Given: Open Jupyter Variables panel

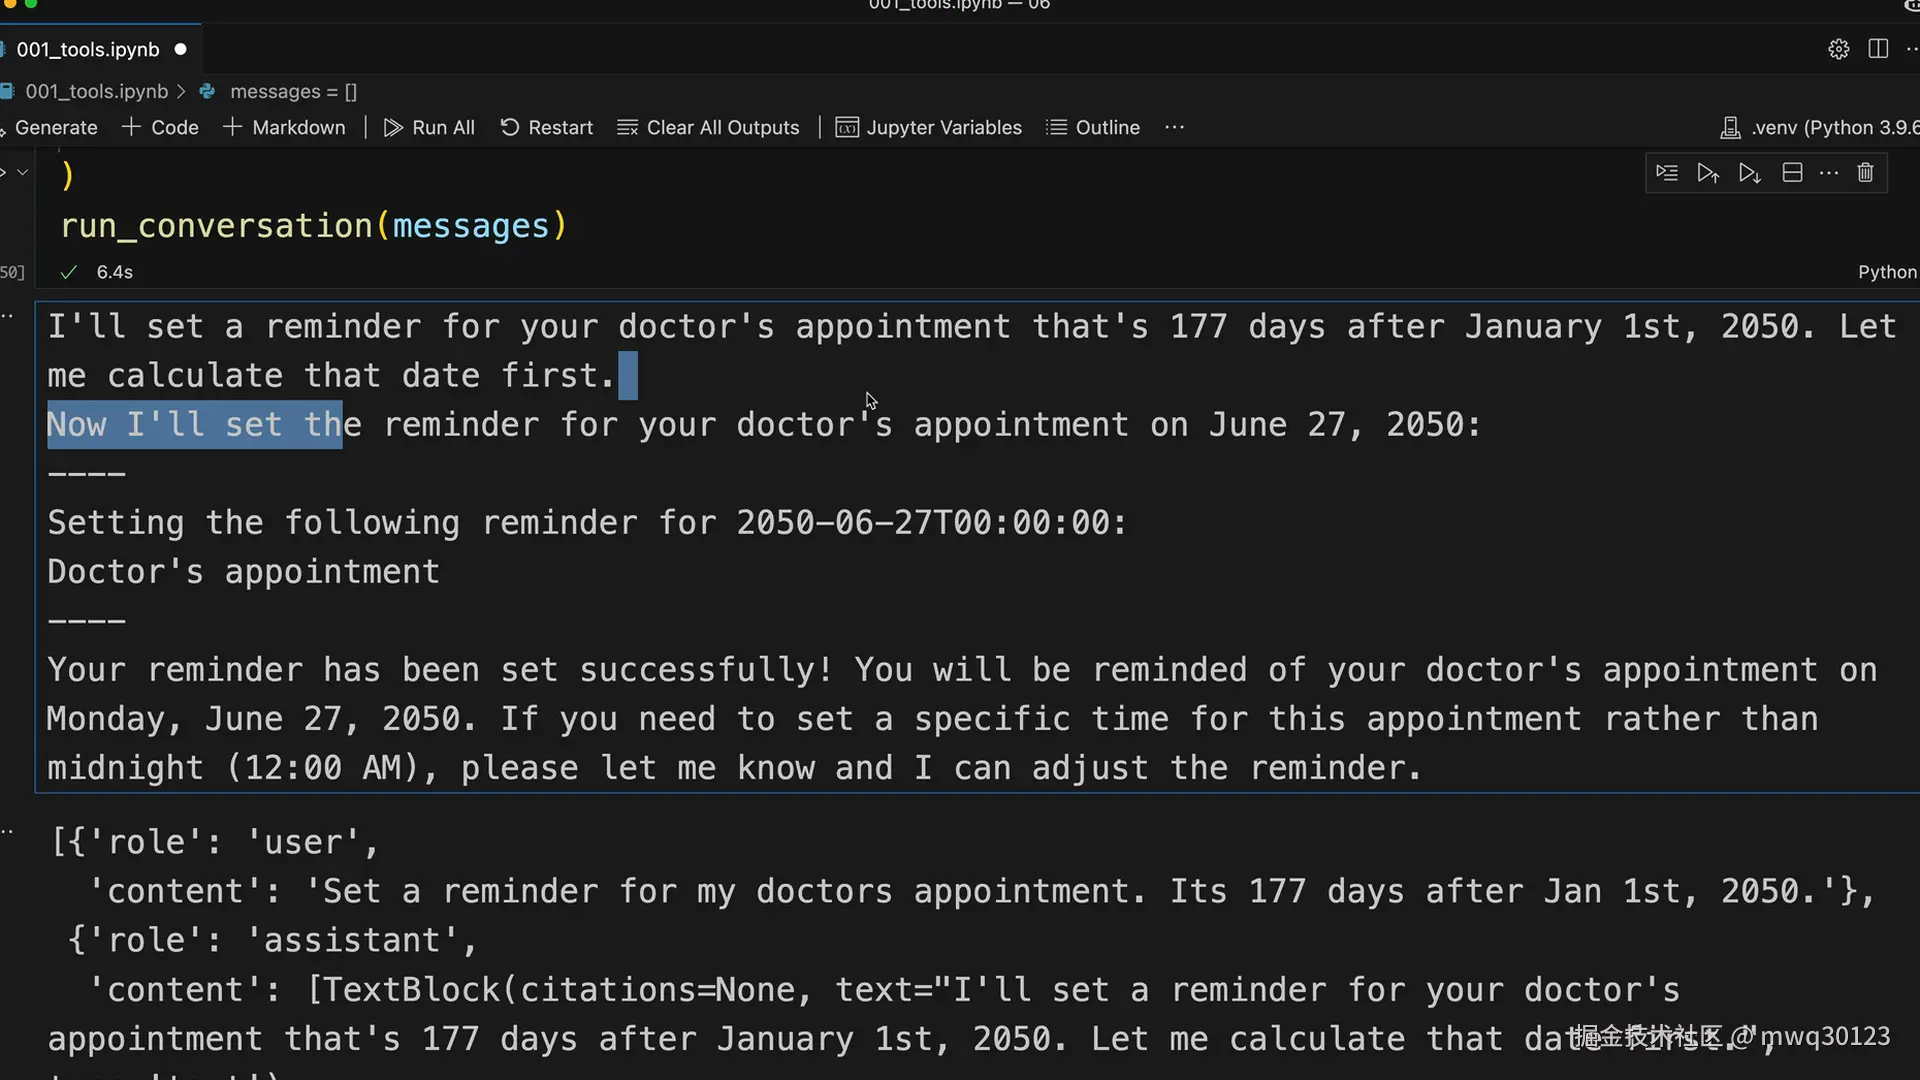Looking at the screenshot, I should coord(929,127).
